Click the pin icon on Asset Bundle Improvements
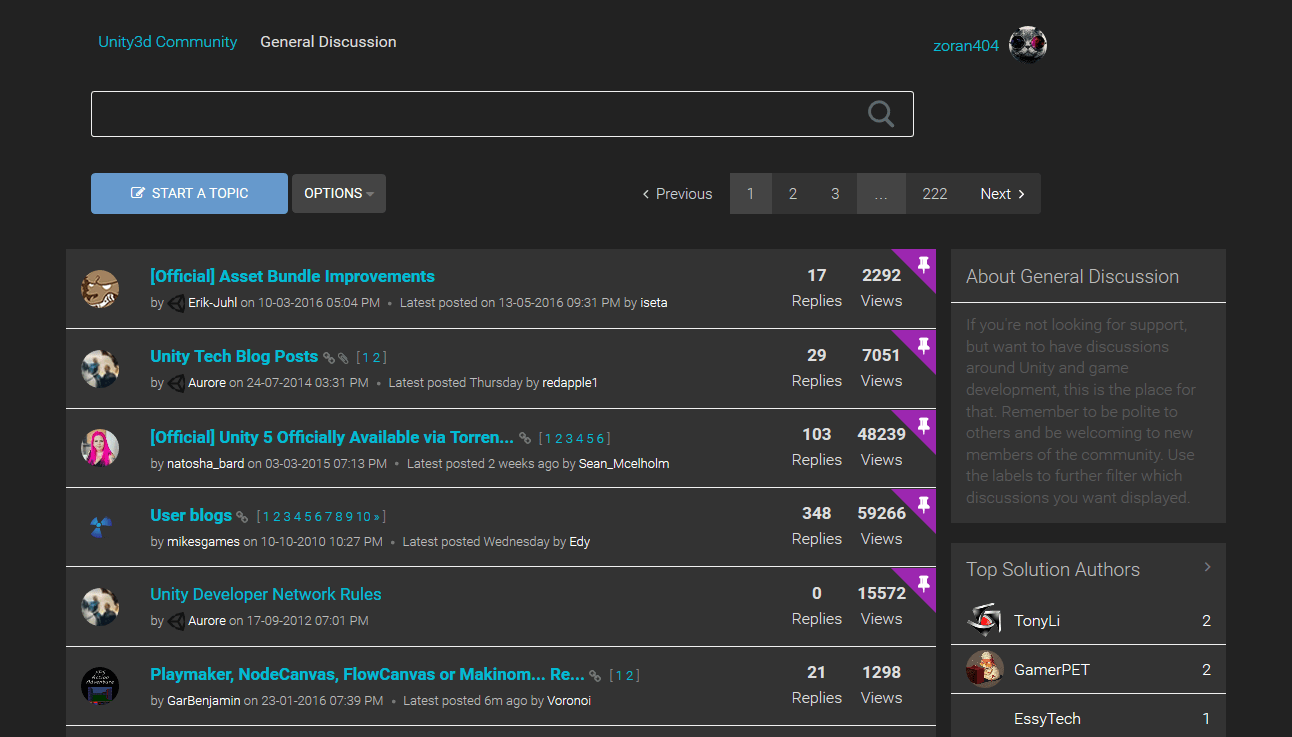The width and height of the screenshot is (1292, 737). [x=923, y=262]
